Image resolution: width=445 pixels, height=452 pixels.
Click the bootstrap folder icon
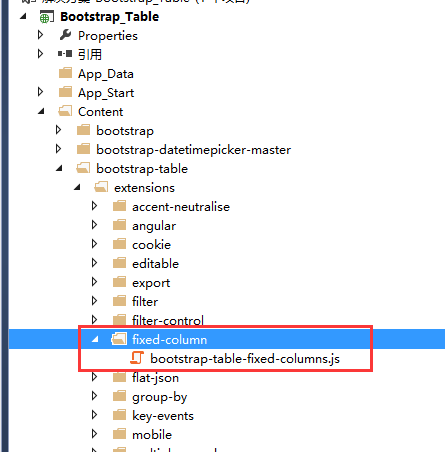pyautogui.click(x=83, y=130)
